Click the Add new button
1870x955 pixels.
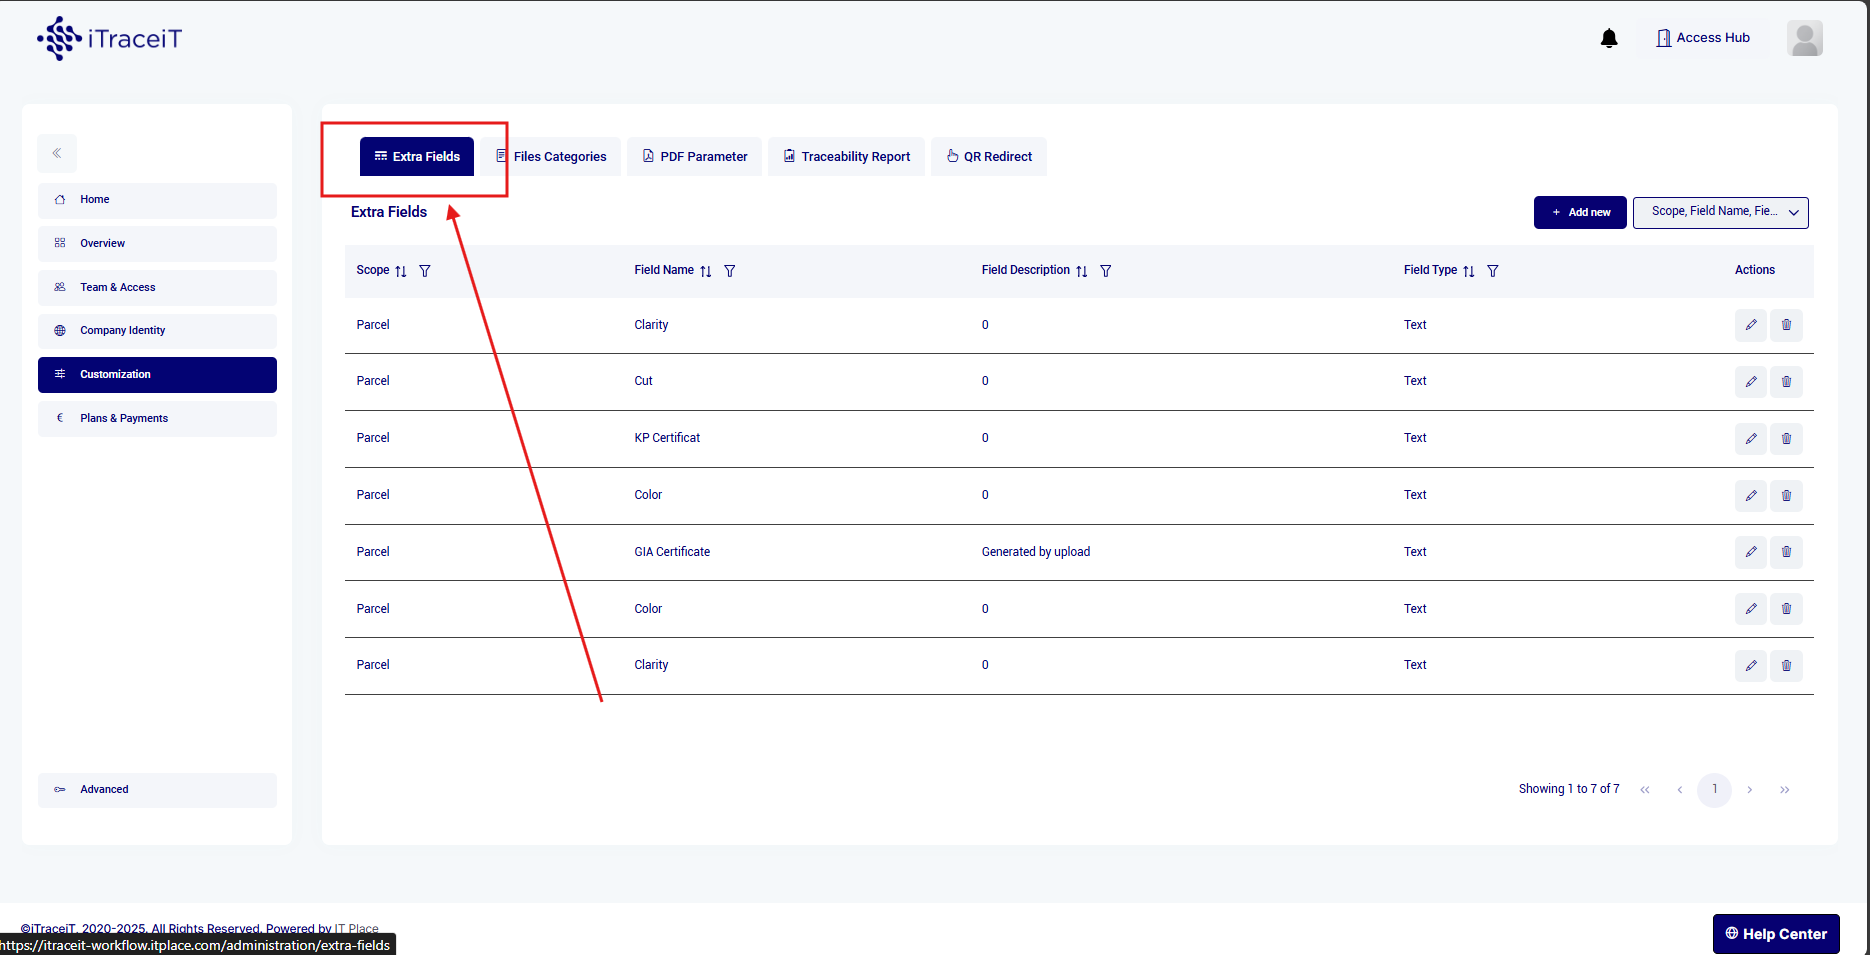pos(1580,212)
